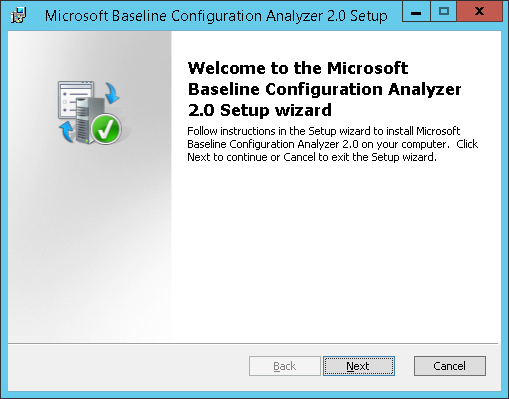
Task: Click the installer icon in title bar
Action: pos(19,15)
